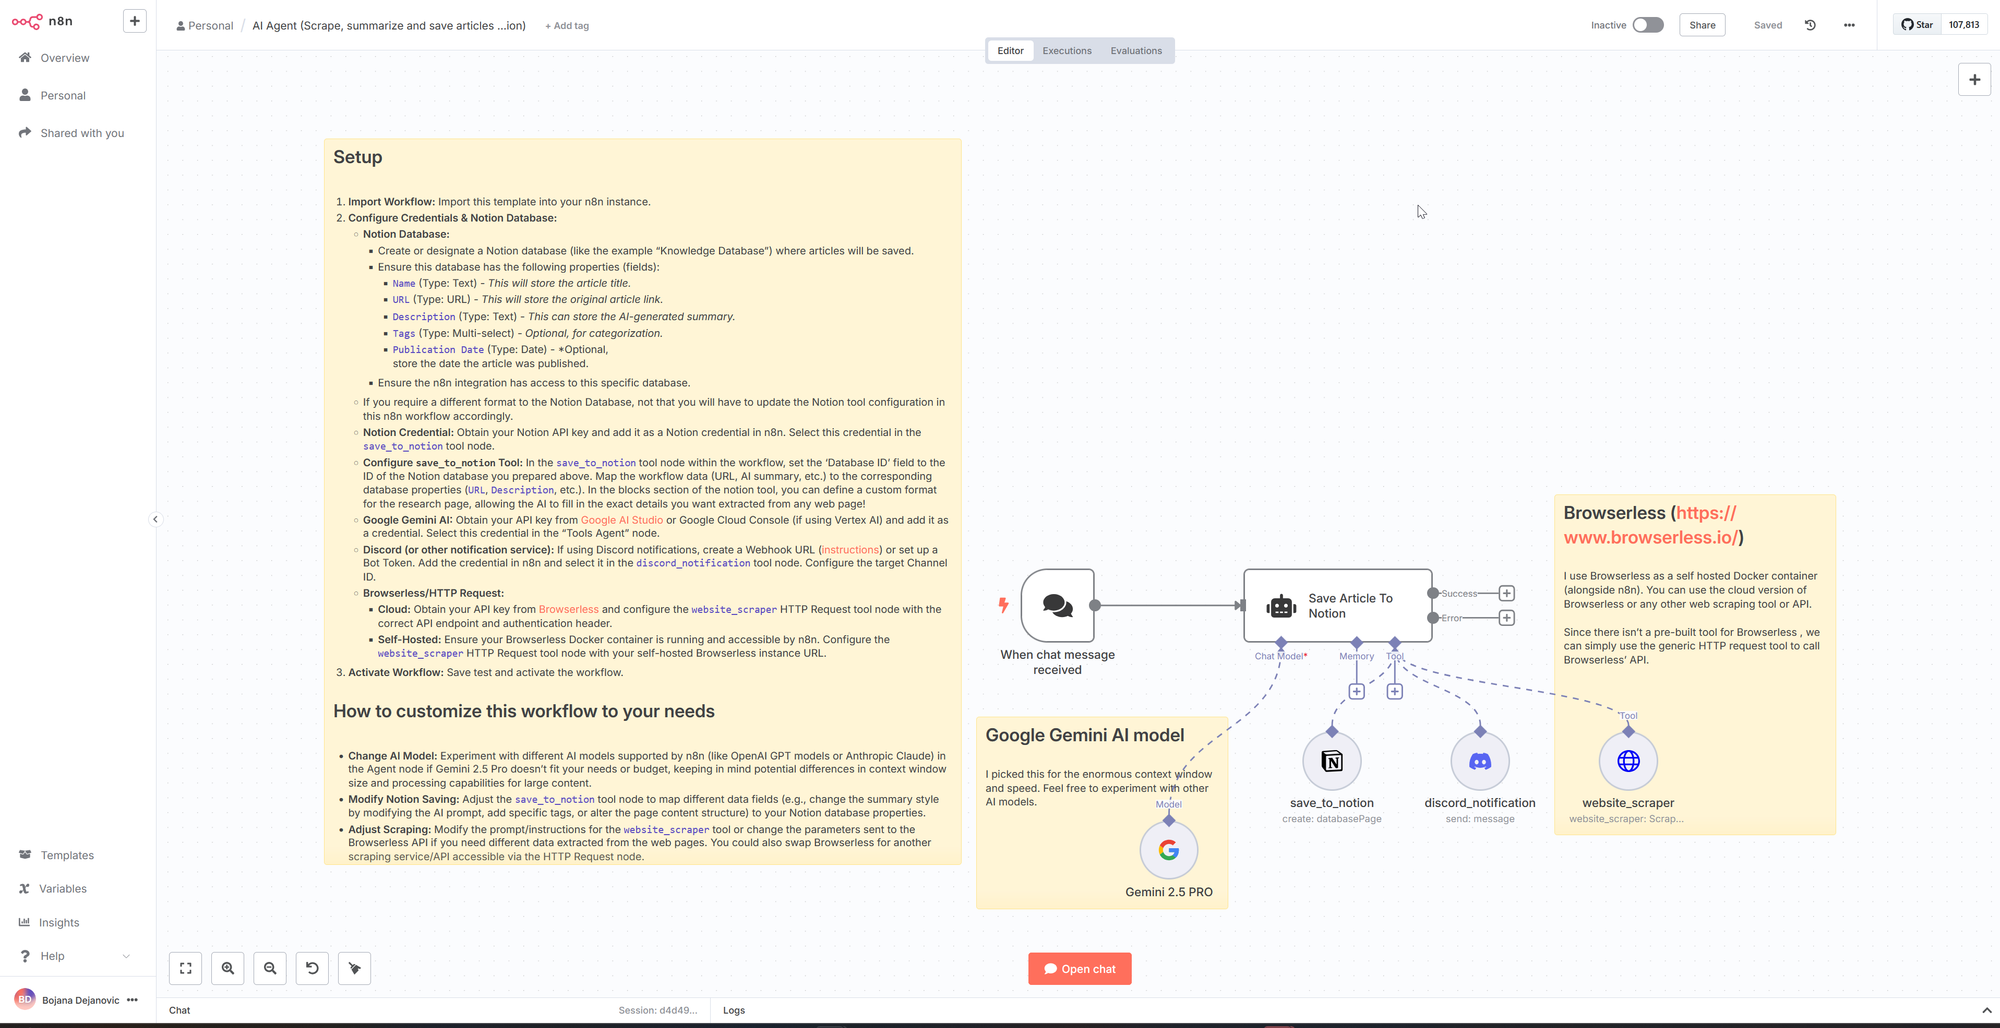Screen dimensions: 2000x1028
Task: Switch to the Editor tab
Action: [x=1010, y=51]
